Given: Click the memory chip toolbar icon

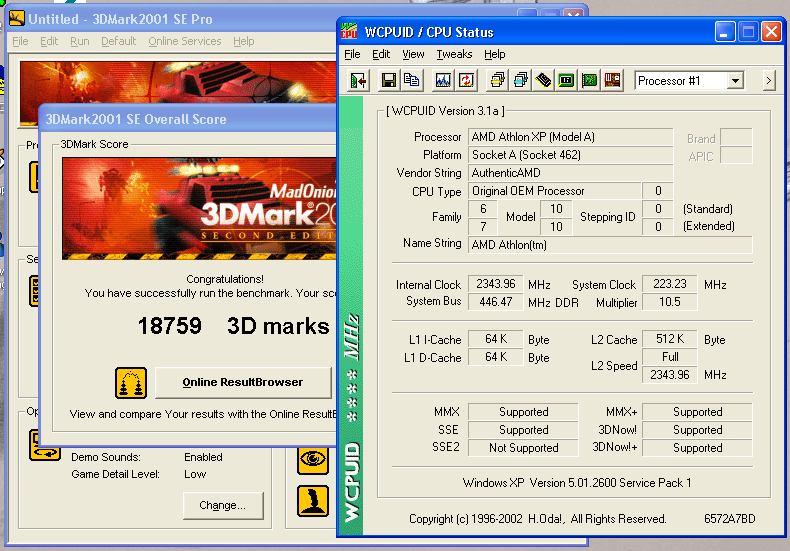Looking at the screenshot, I should tap(543, 81).
